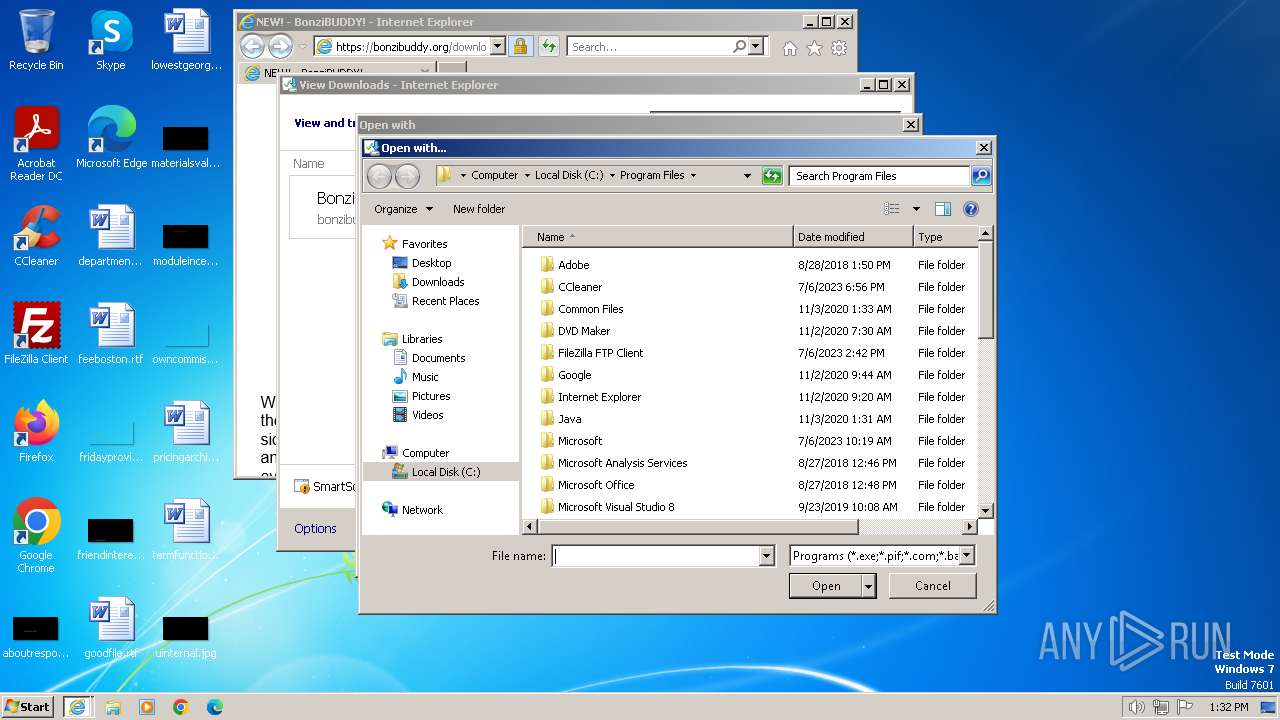1280x720 pixels.
Task: Open the Recycle Bin desktop icon
Action: 36,40
